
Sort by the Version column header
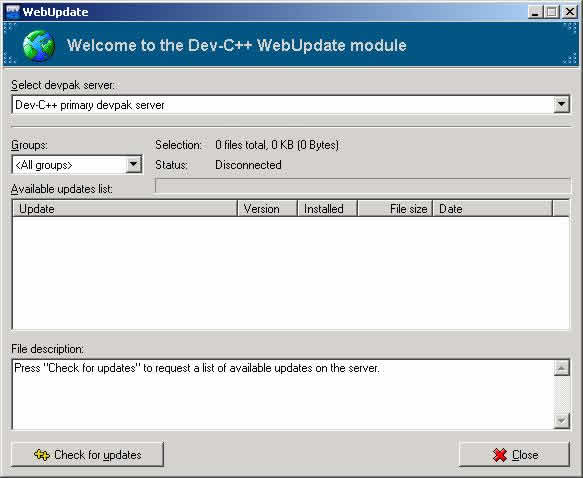(267, 209)
